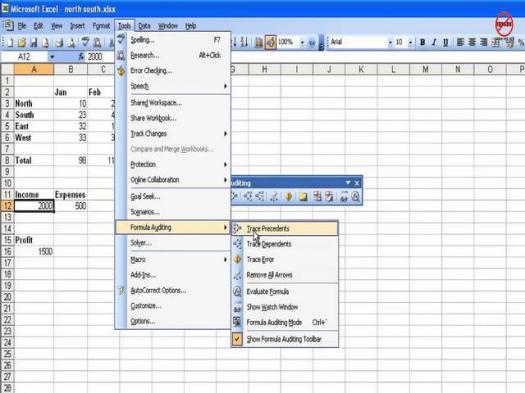Click Evaluate Formula icon in Auditing toolbar

pyautogui.click(x=356, y=196)
